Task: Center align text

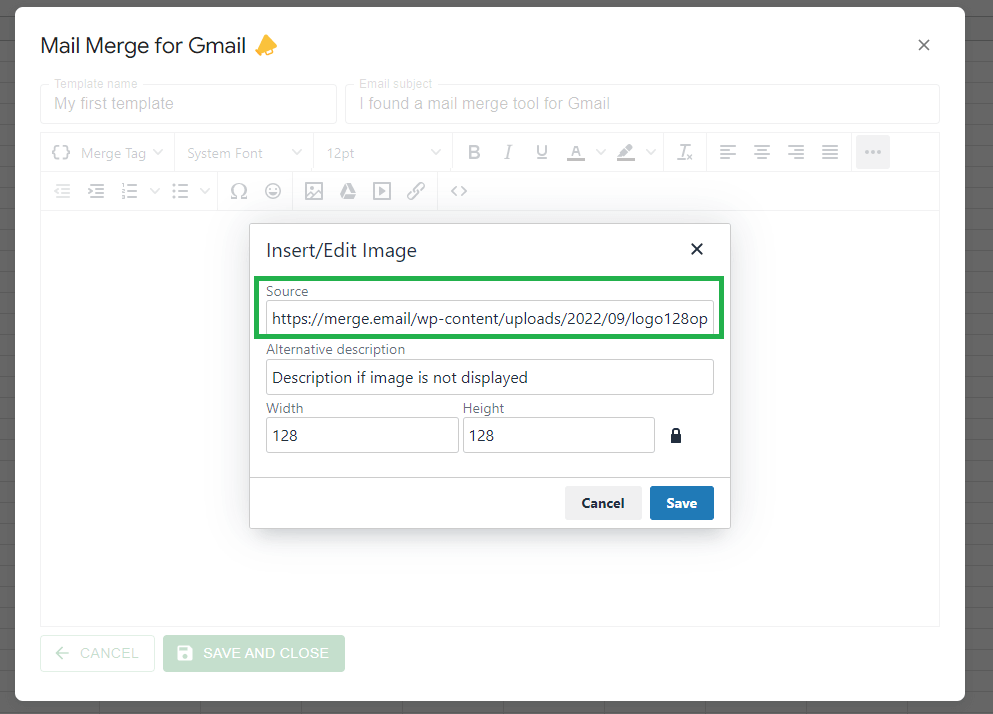Action: (x=762, y=152)
